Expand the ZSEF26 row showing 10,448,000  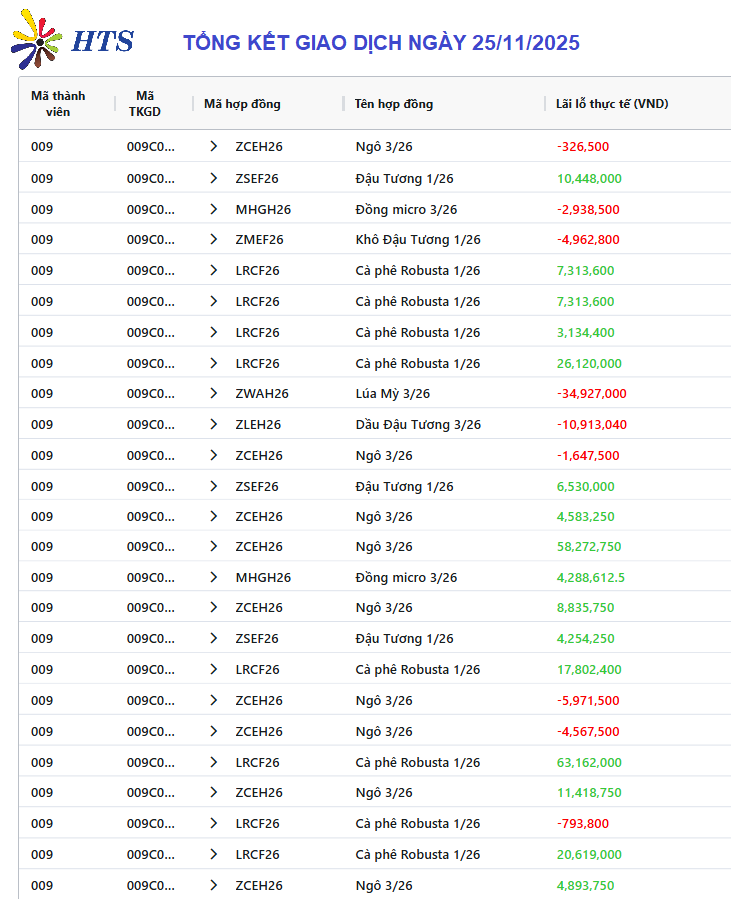coord(213,179)
